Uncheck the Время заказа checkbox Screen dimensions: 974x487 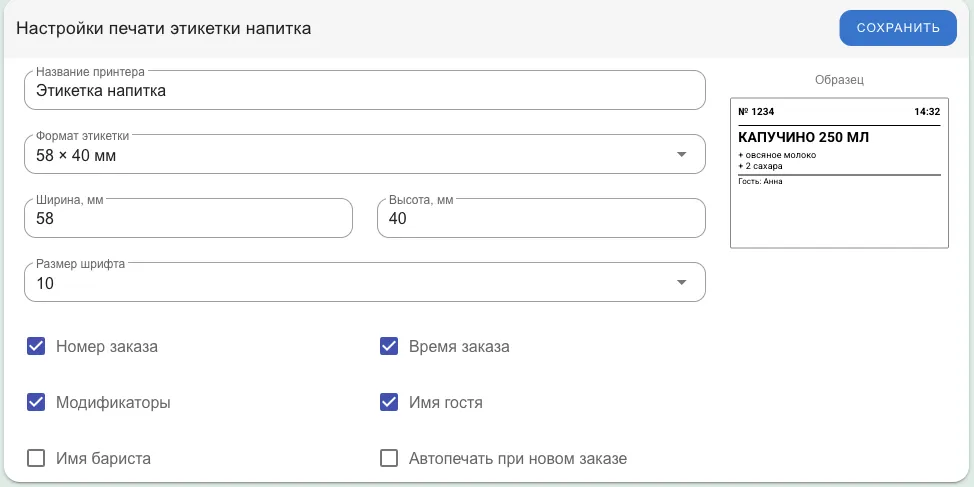coord(389,346)
